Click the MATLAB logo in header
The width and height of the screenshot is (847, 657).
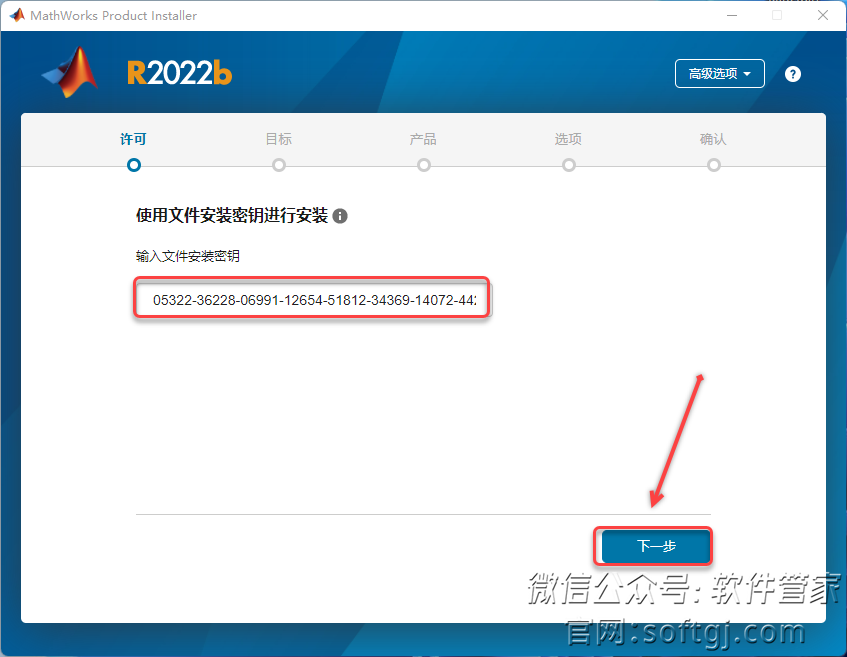[x=70, y=72]
